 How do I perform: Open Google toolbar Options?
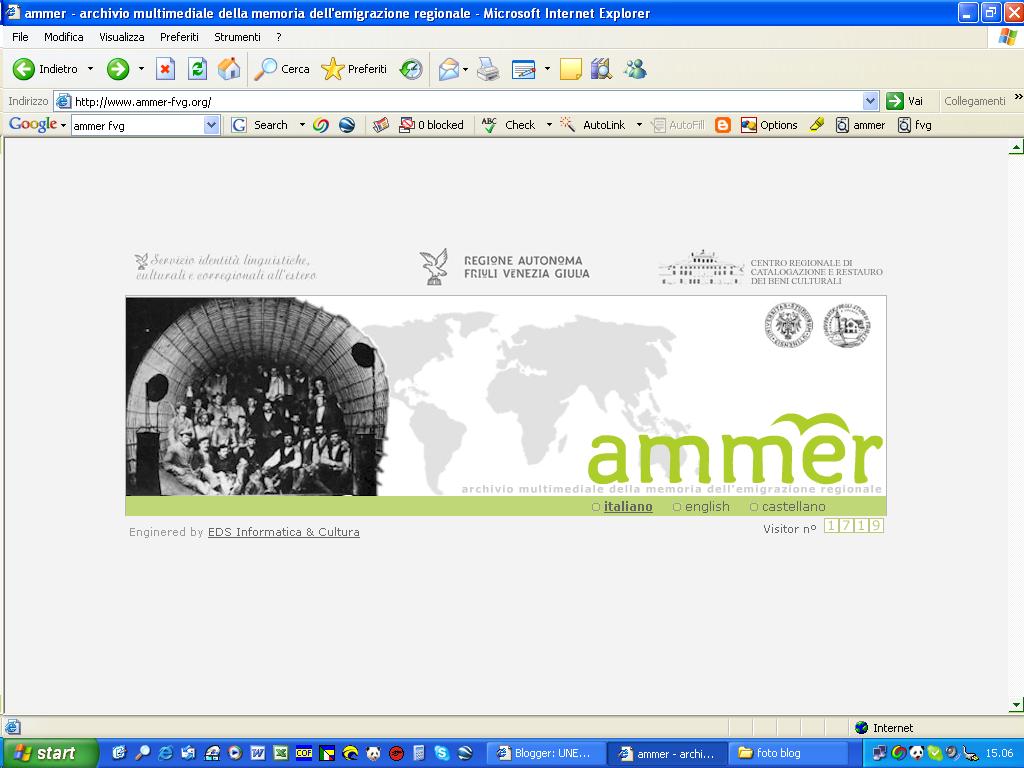click(x=769, y=125)
